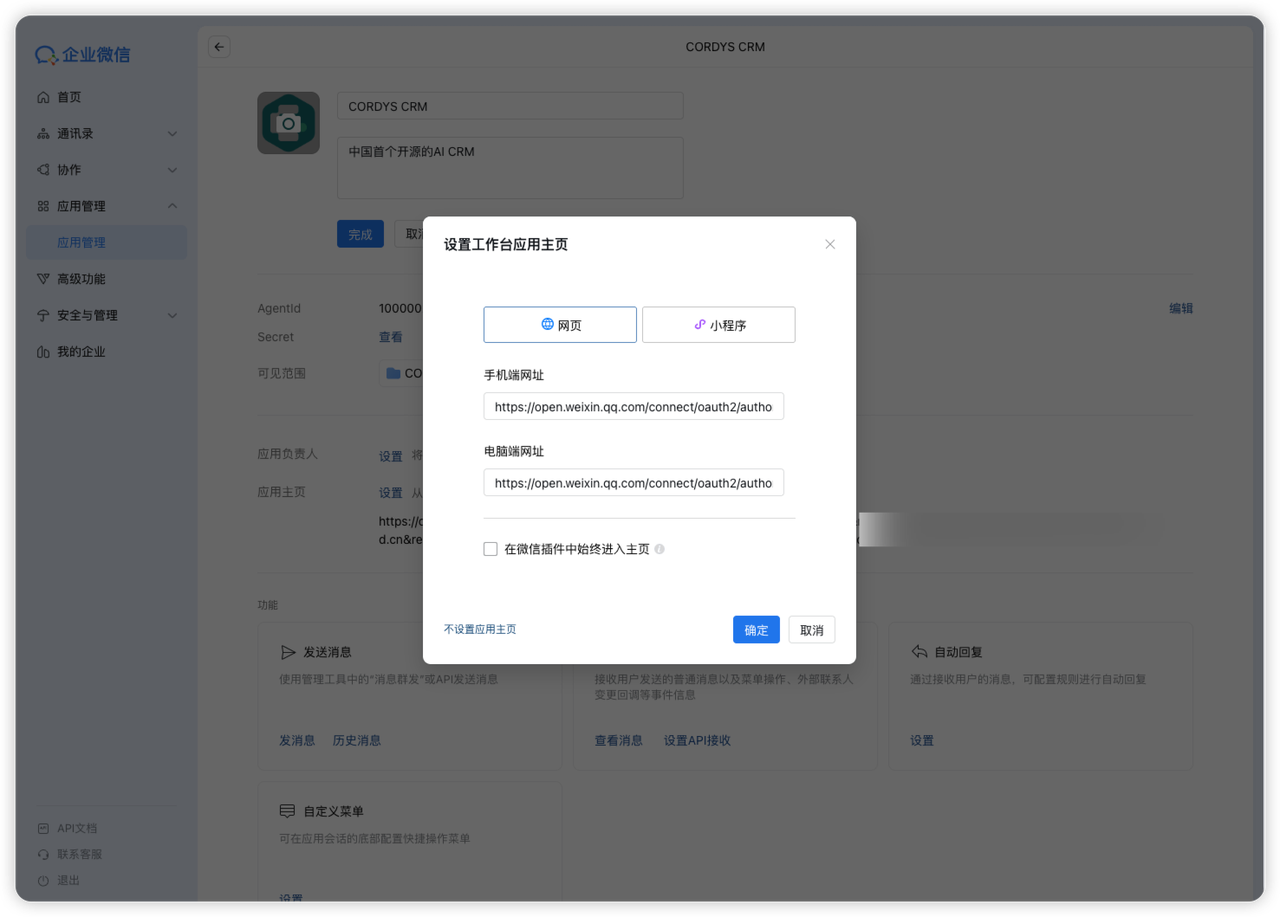Click 退出 to log out
Viewport: 1280px width, 917px height.
68,880
